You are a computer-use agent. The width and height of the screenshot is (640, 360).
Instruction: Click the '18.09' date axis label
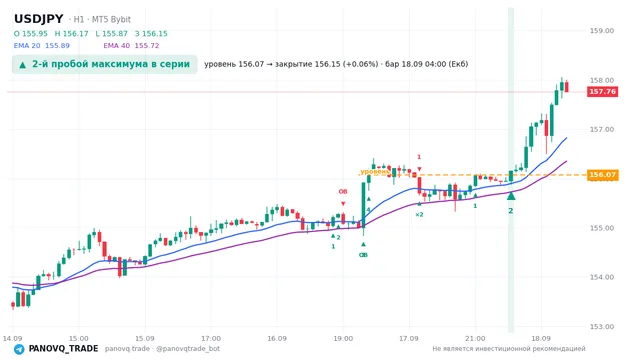pos(541,338)
